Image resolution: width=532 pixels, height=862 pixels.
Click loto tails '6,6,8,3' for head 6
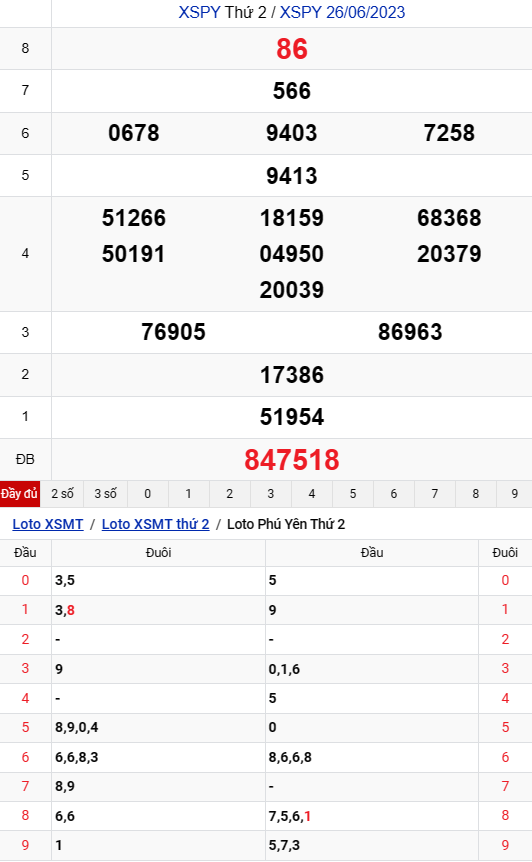[76, 757]
